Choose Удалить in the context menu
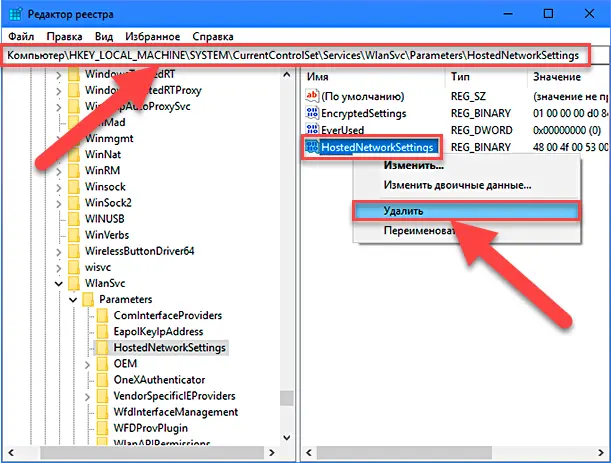611x463 pixels. [466, 211]
